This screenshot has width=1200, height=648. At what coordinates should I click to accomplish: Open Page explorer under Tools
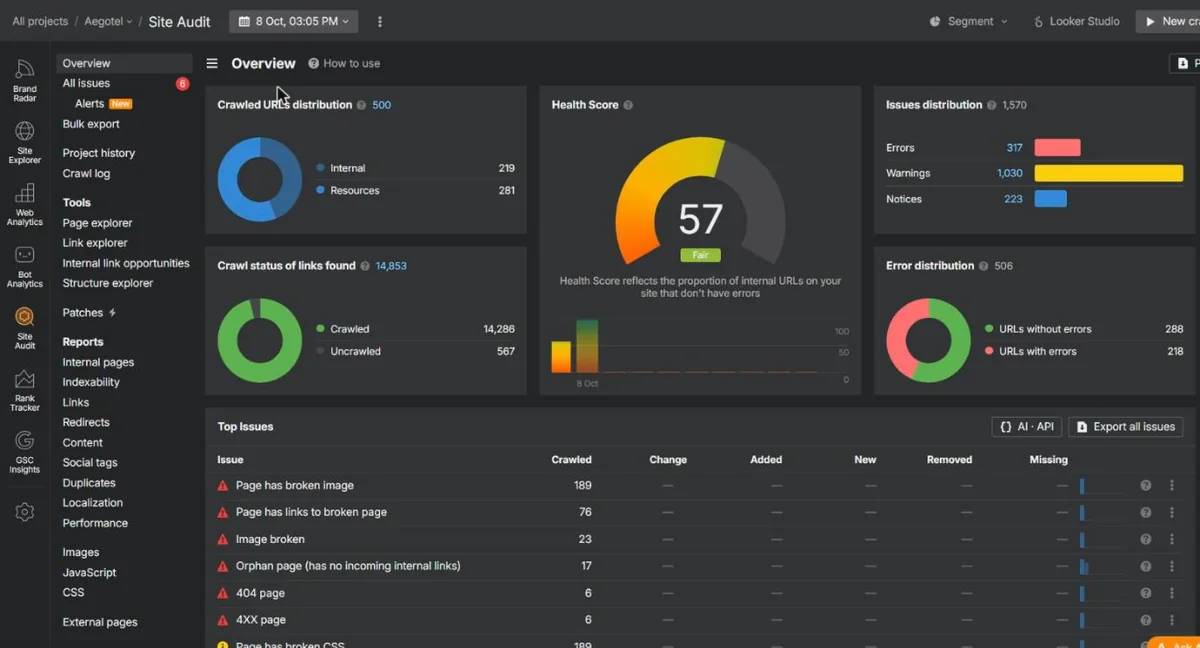(x=97, y=223)
